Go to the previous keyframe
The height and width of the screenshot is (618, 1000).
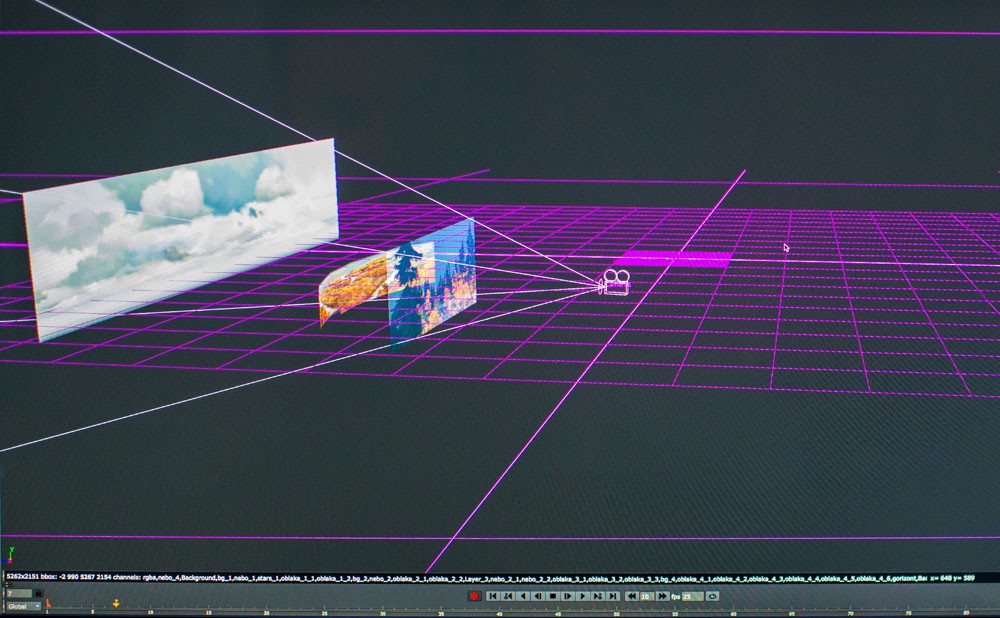tap(508, 596)
